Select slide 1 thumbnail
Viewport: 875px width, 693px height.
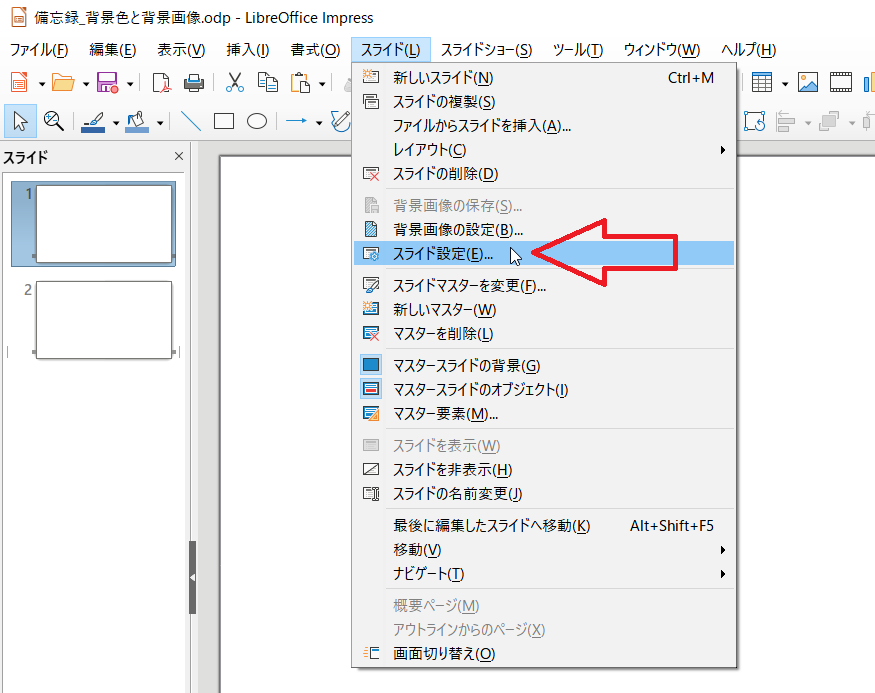click(104, 224)
